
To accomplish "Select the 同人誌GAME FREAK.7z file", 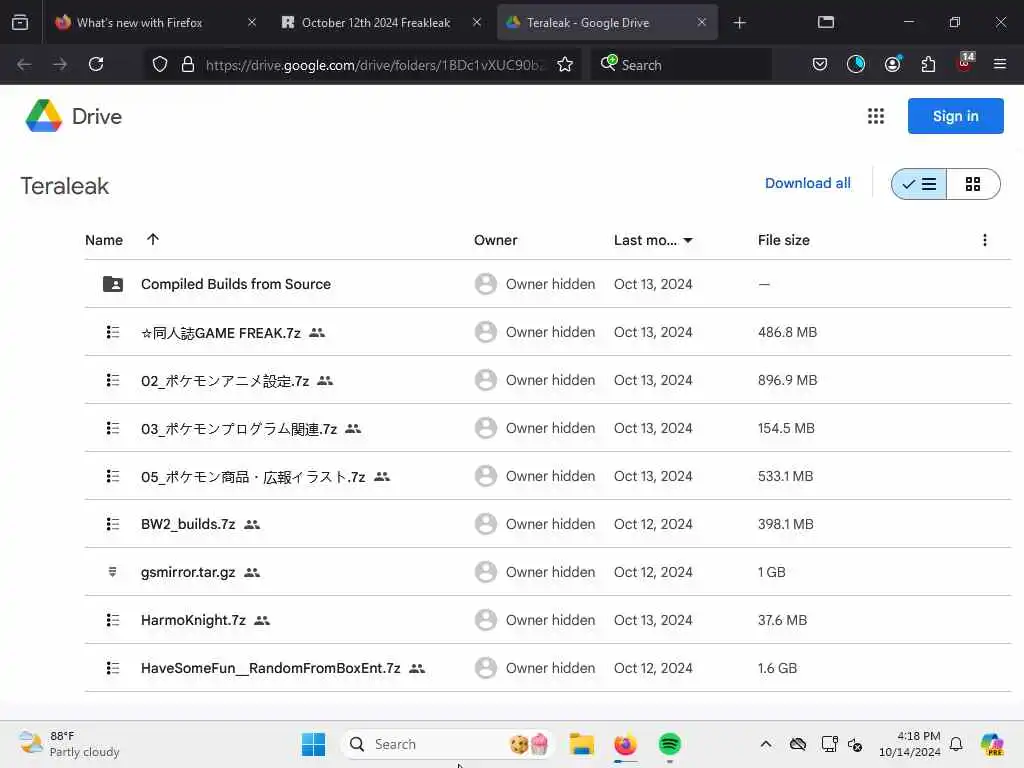I will pos(221,333).
